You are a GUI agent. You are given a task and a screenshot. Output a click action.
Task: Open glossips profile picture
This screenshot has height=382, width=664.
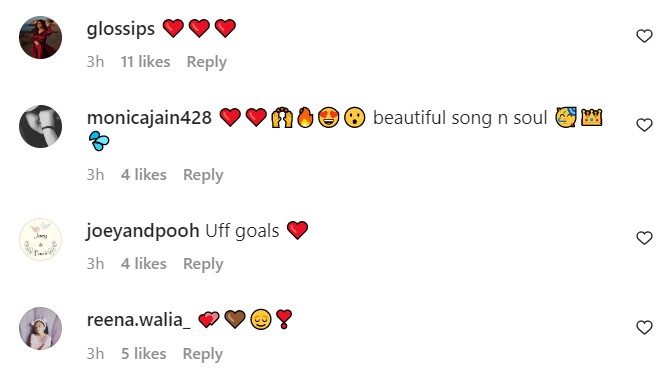point(41,37)
